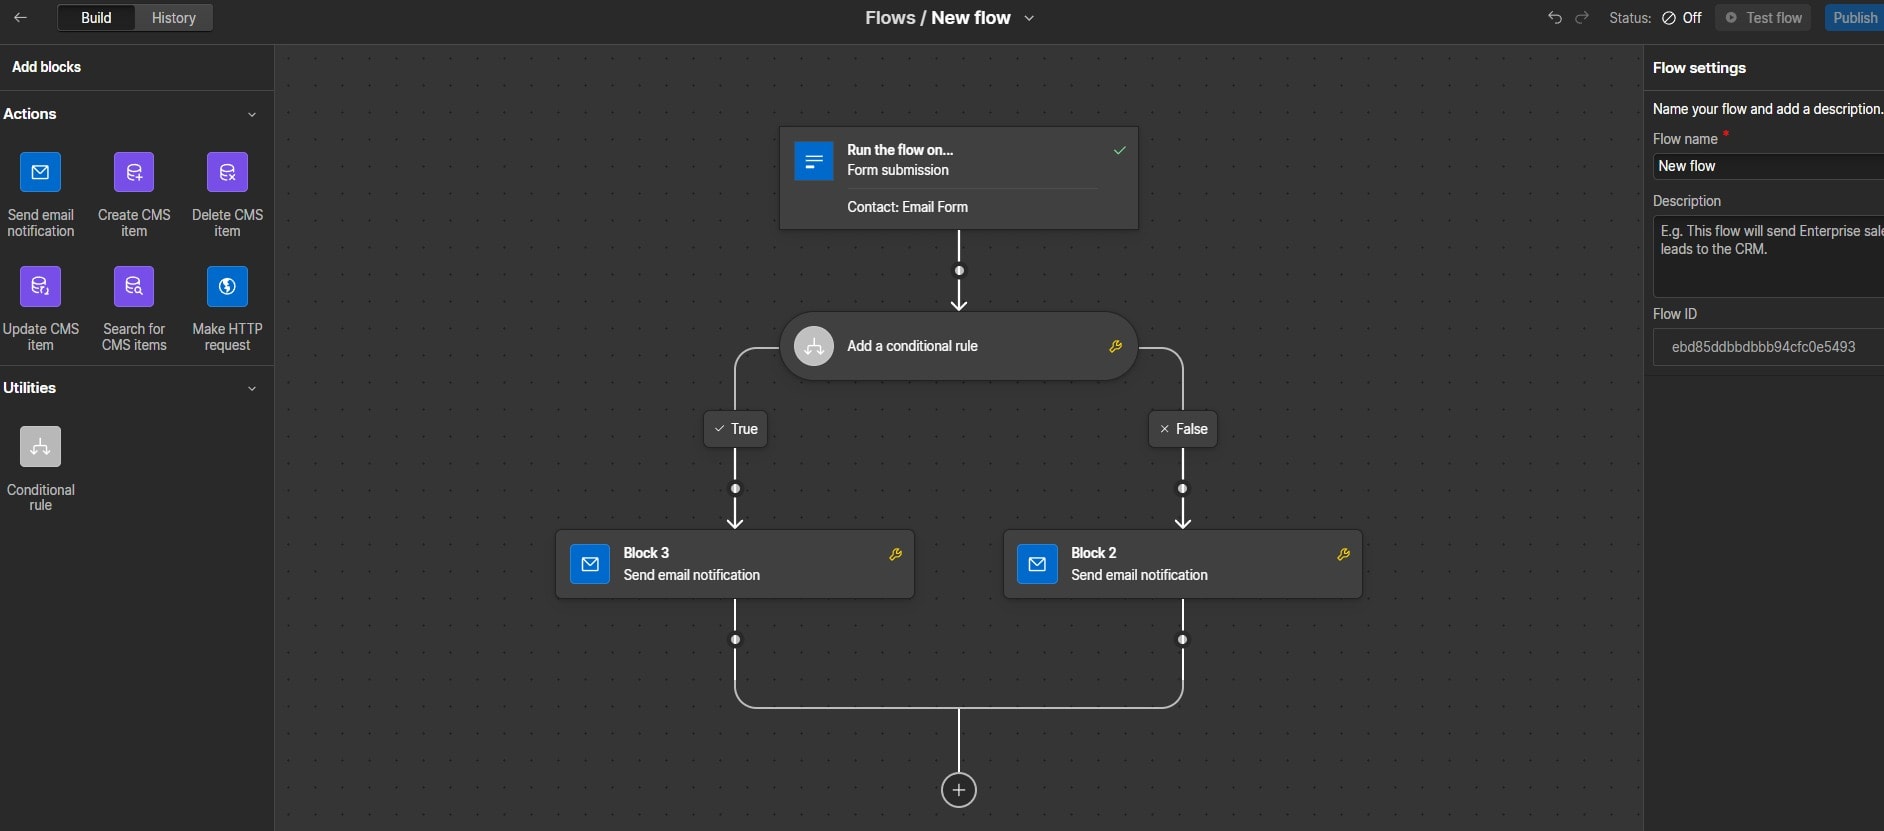Image resolution: width=1884 pixels, height=831 pixels.
Task: Click the Flows breadcrumb link
Action: (890, 18)
